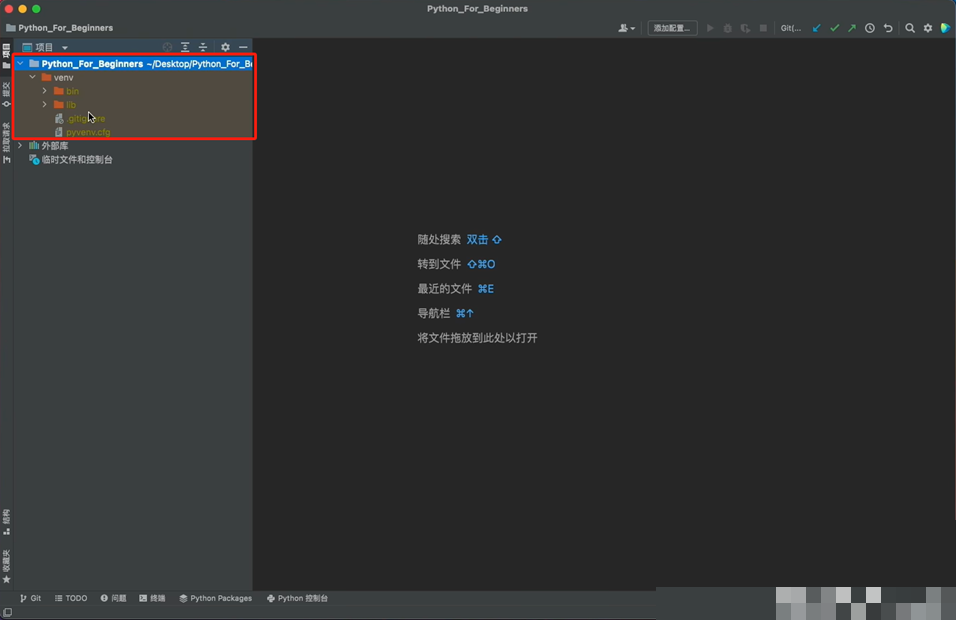Screen dimensions: 956x620
Task: Open the 项目 view dropdown
Action: (45, 47)
